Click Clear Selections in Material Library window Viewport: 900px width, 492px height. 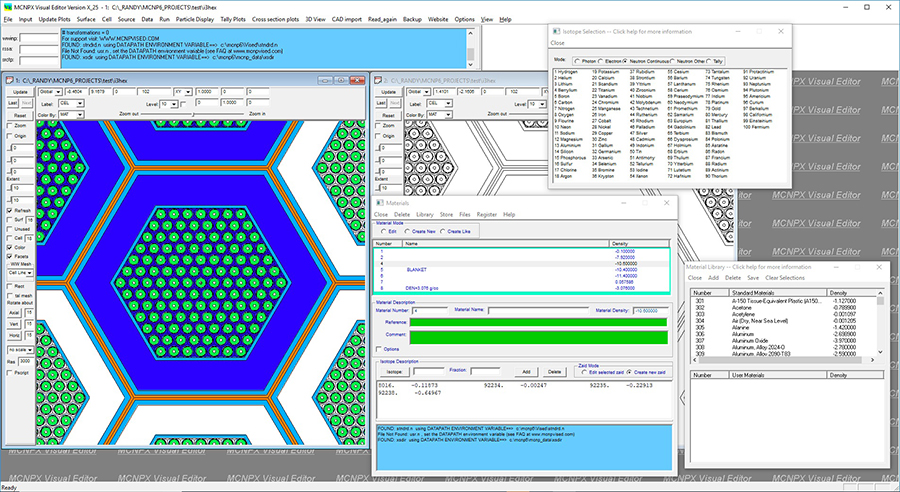click(785, 278)
